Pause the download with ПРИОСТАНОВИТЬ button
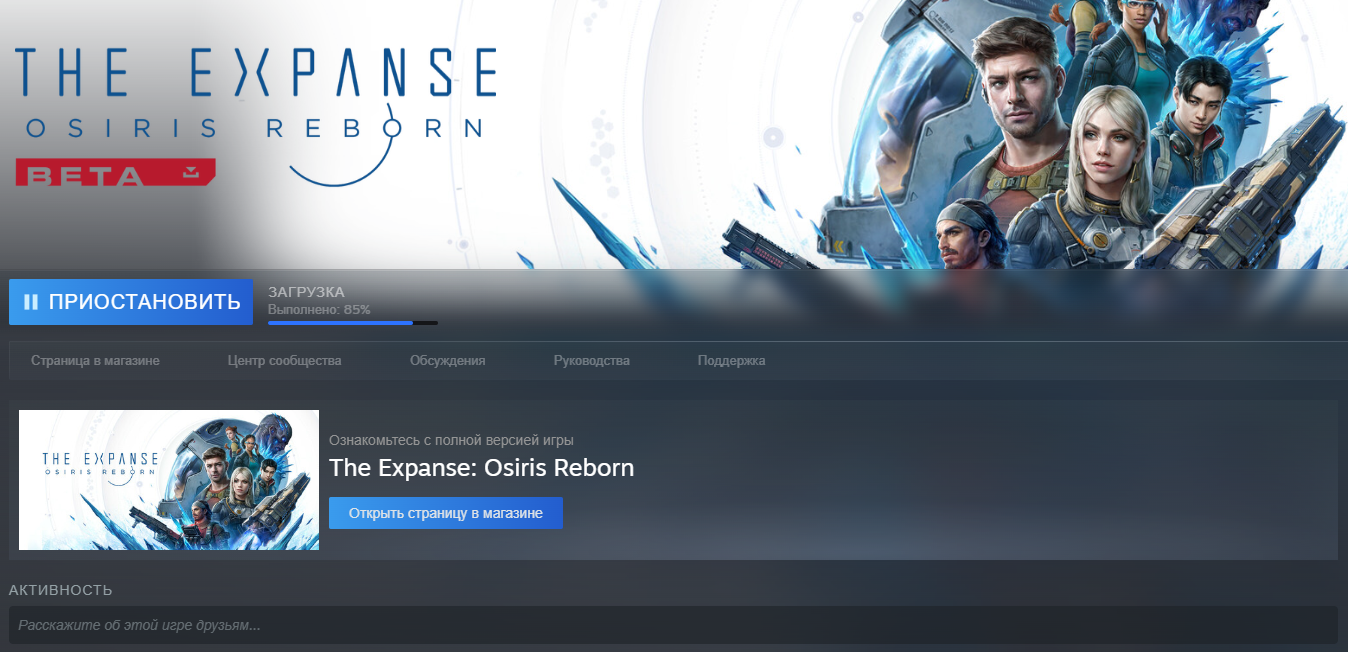Screen dimensions: 1348x652 pyautogui.click(x=131, y=302)
